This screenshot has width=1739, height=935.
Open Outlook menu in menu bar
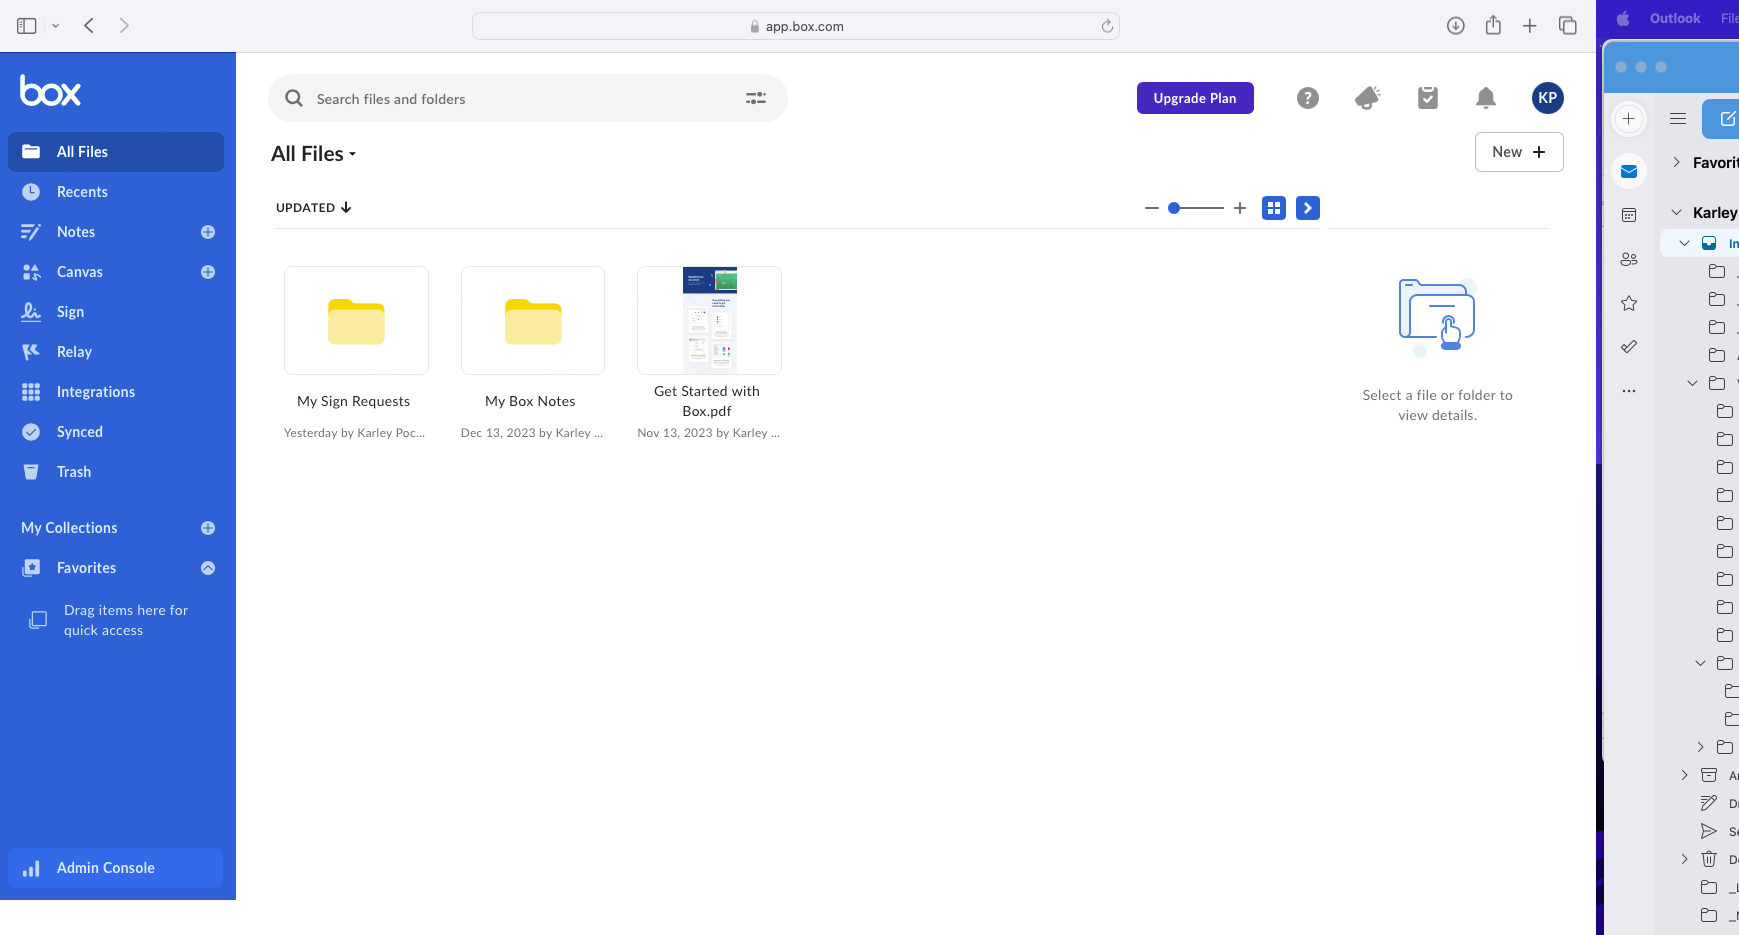tap(1675, 18)
